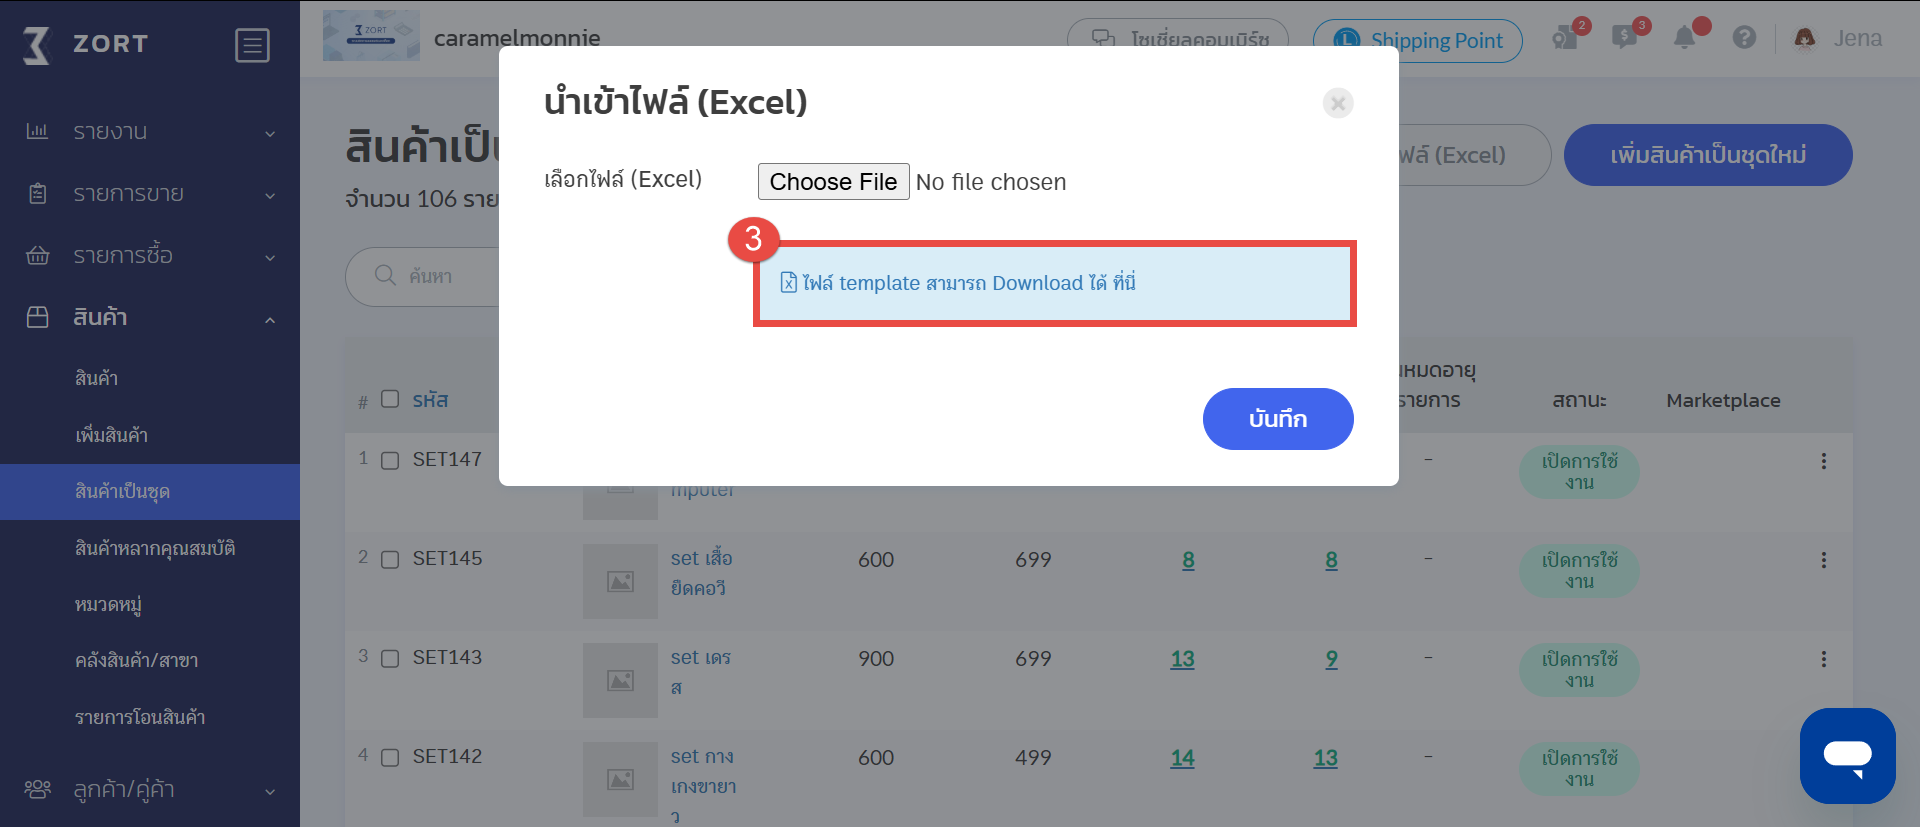This screenshot has width=1920, height=827.
Task: Click the blue บันทึก save button
Action: pos(1278,419)
